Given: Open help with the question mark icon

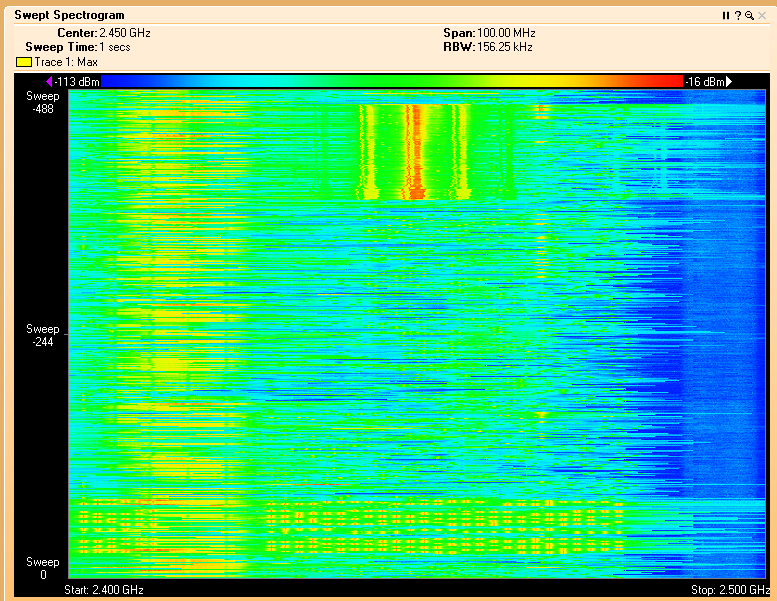Looking at the screenshot, I should tap(737, 16).
